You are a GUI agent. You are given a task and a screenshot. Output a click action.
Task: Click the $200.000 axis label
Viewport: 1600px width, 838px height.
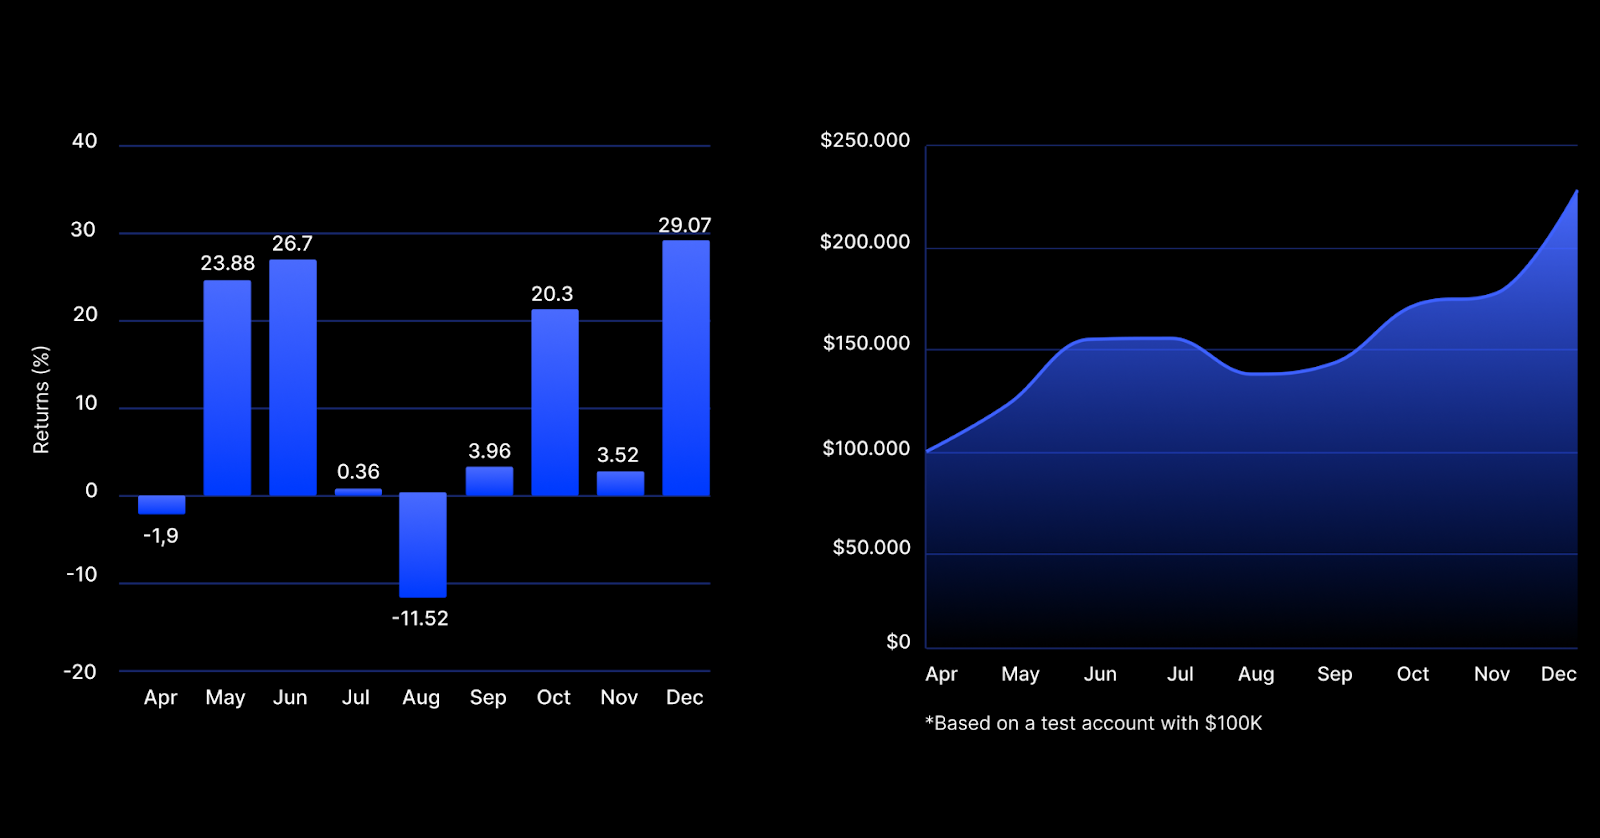tap(865, 242)
